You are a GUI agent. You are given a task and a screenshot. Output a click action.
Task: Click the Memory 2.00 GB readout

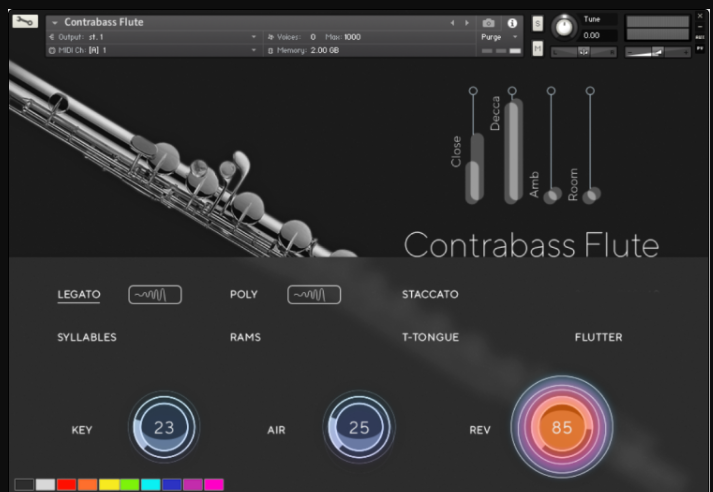tap(325, 50)
